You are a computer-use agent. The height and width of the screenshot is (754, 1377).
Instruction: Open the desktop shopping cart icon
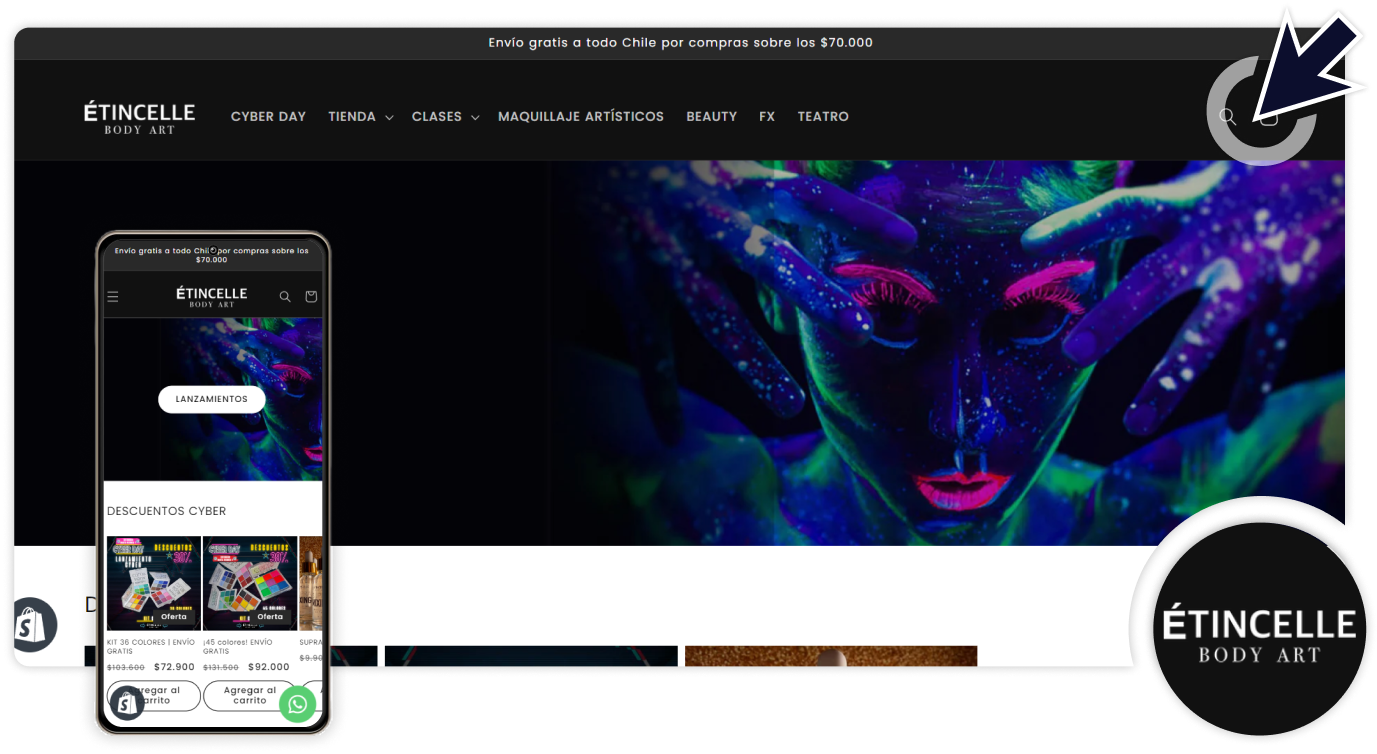(1269, 117)
